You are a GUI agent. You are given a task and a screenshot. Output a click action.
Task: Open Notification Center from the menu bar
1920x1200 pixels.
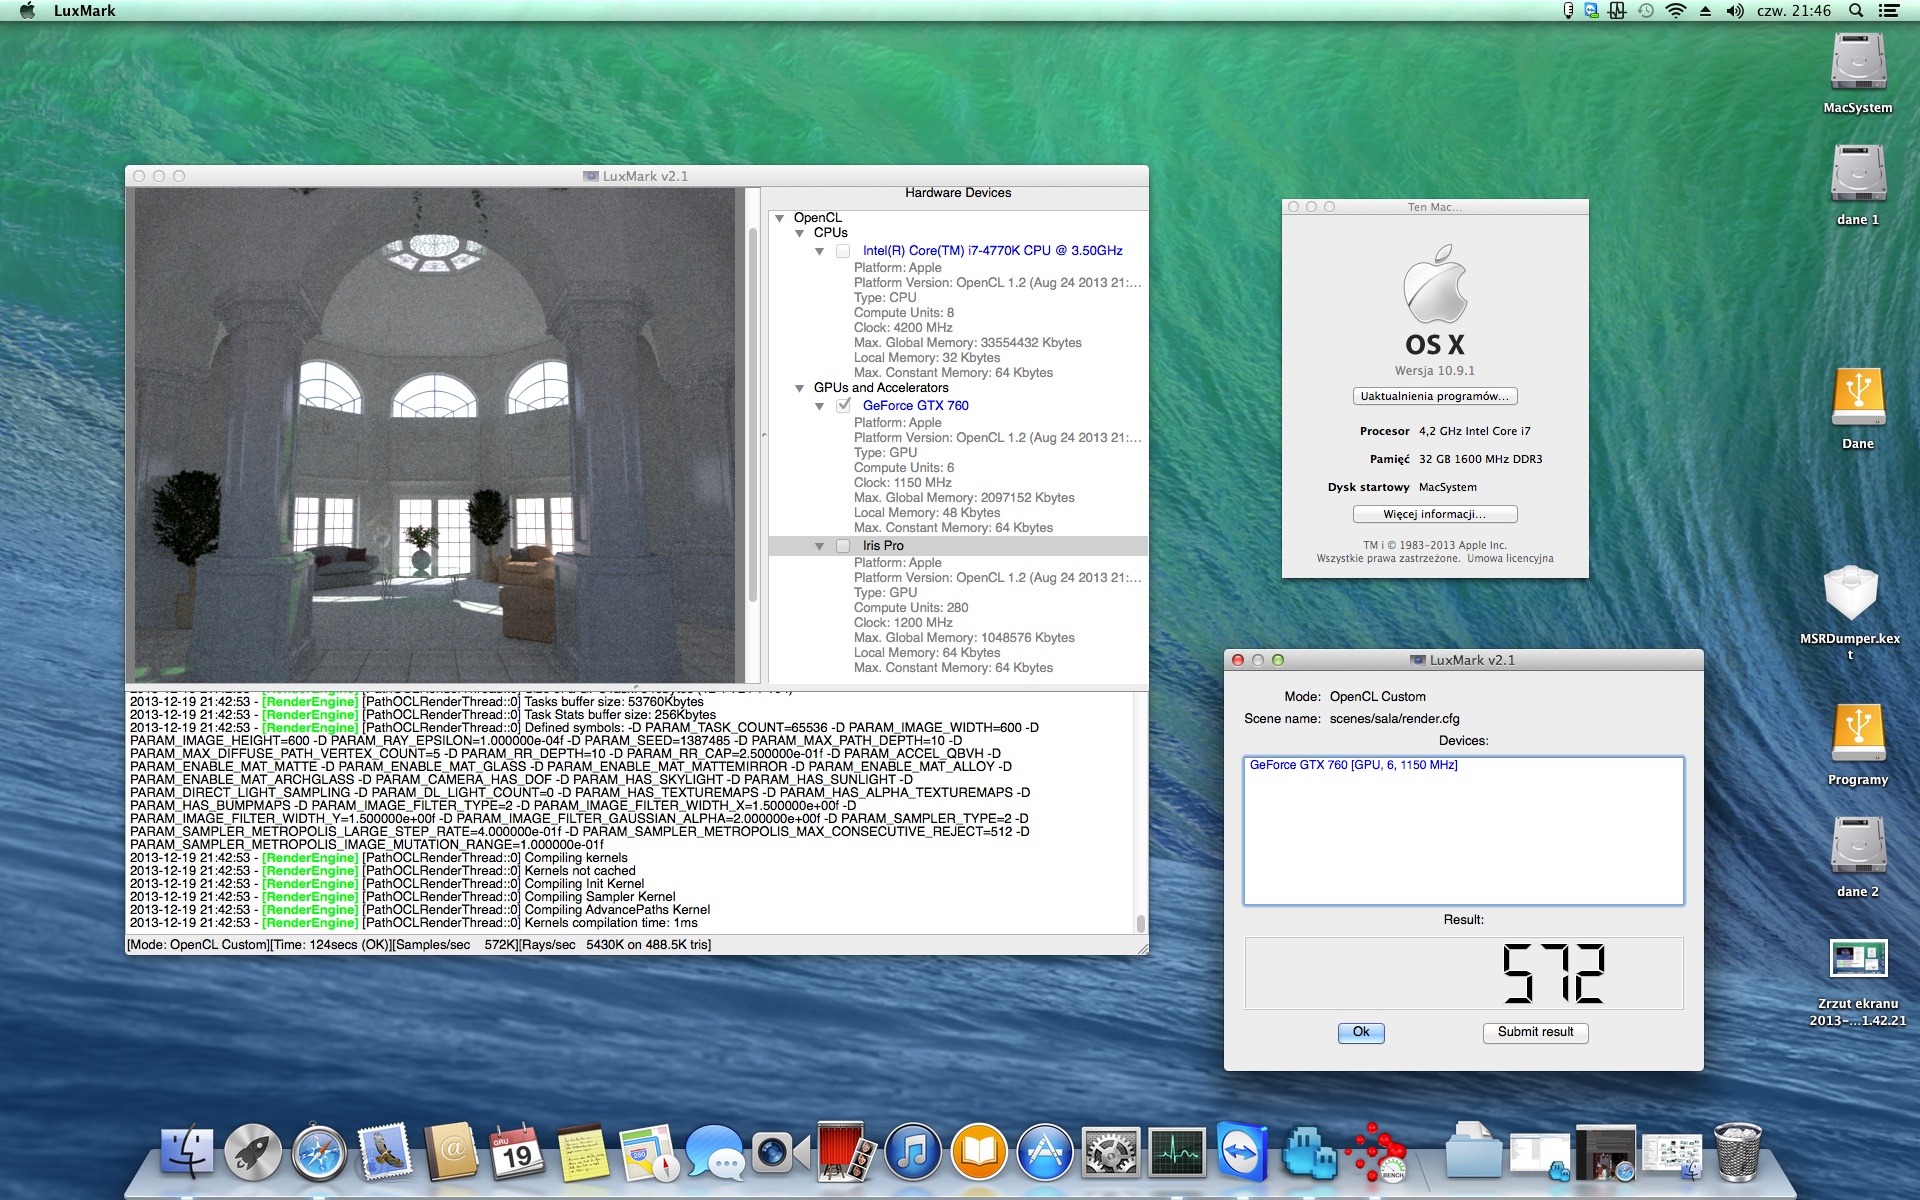coord(1889,11)
